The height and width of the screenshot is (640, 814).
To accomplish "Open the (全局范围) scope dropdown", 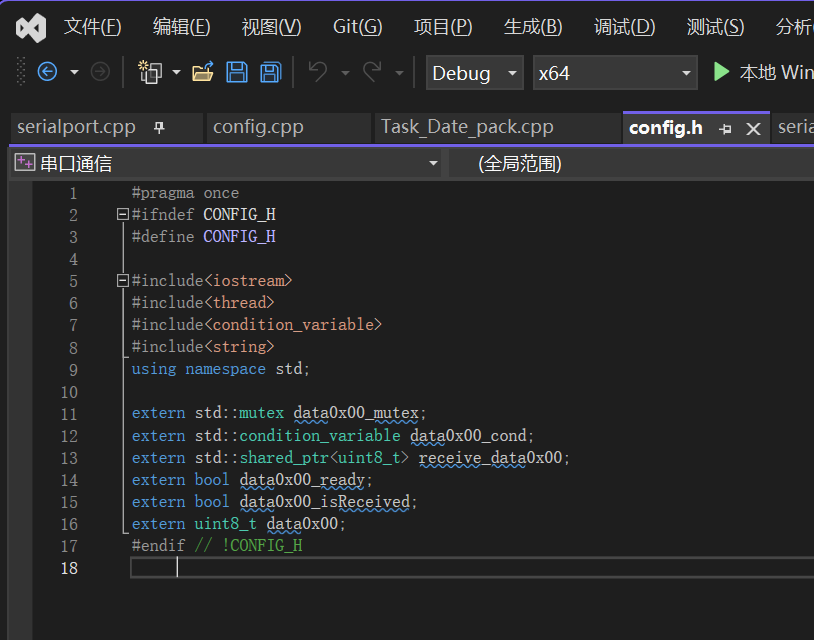I will (631, 164).
